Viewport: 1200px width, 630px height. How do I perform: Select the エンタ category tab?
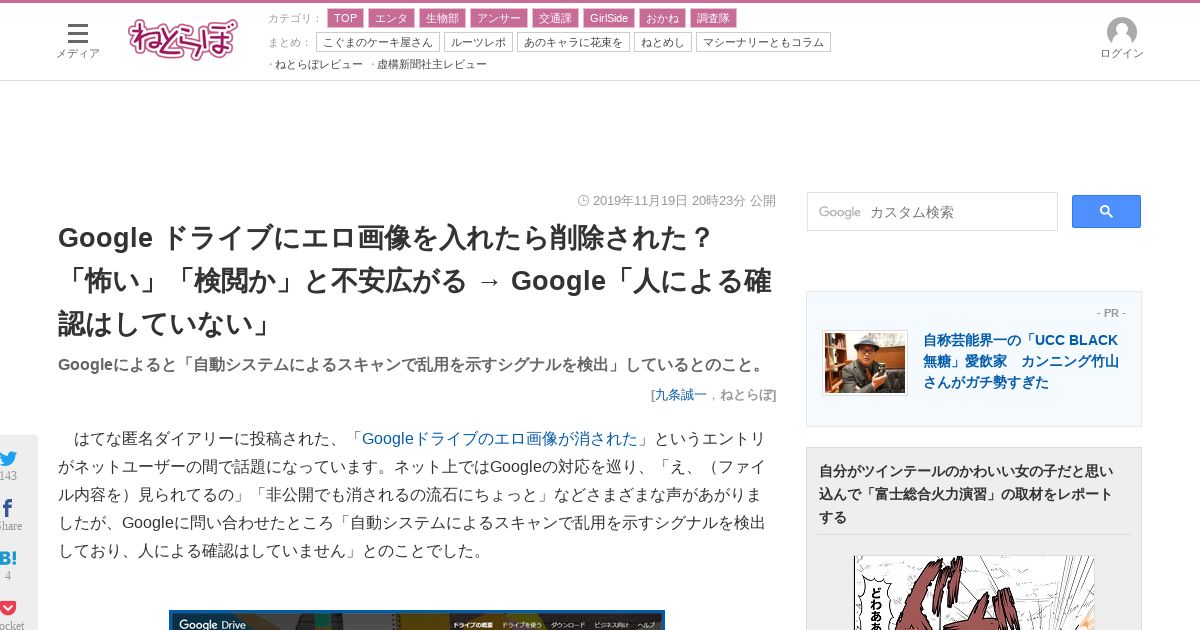(x=391, y=18)
